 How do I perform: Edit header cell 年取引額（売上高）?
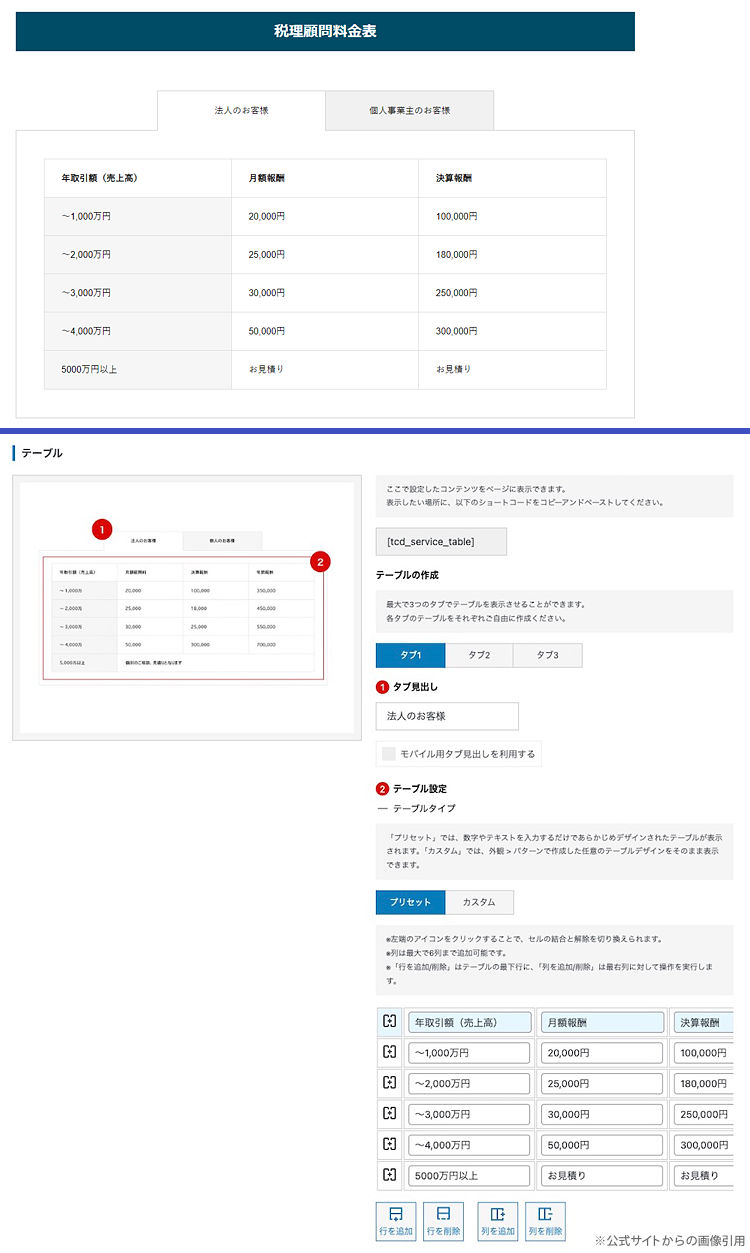click(469, 1022)
